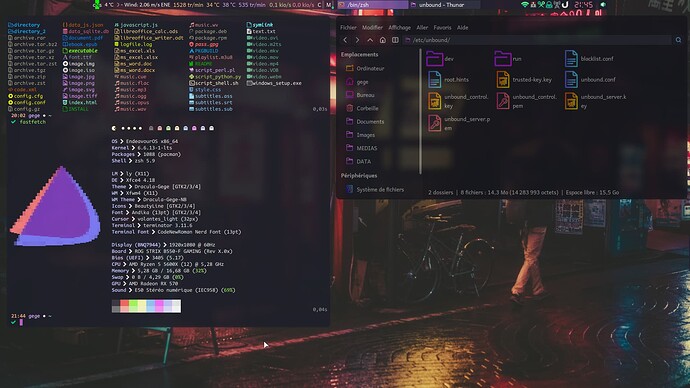Open gege home in sidebar
Screen dimensions: 690x388
pyautogui.click(x=357, y=82)
